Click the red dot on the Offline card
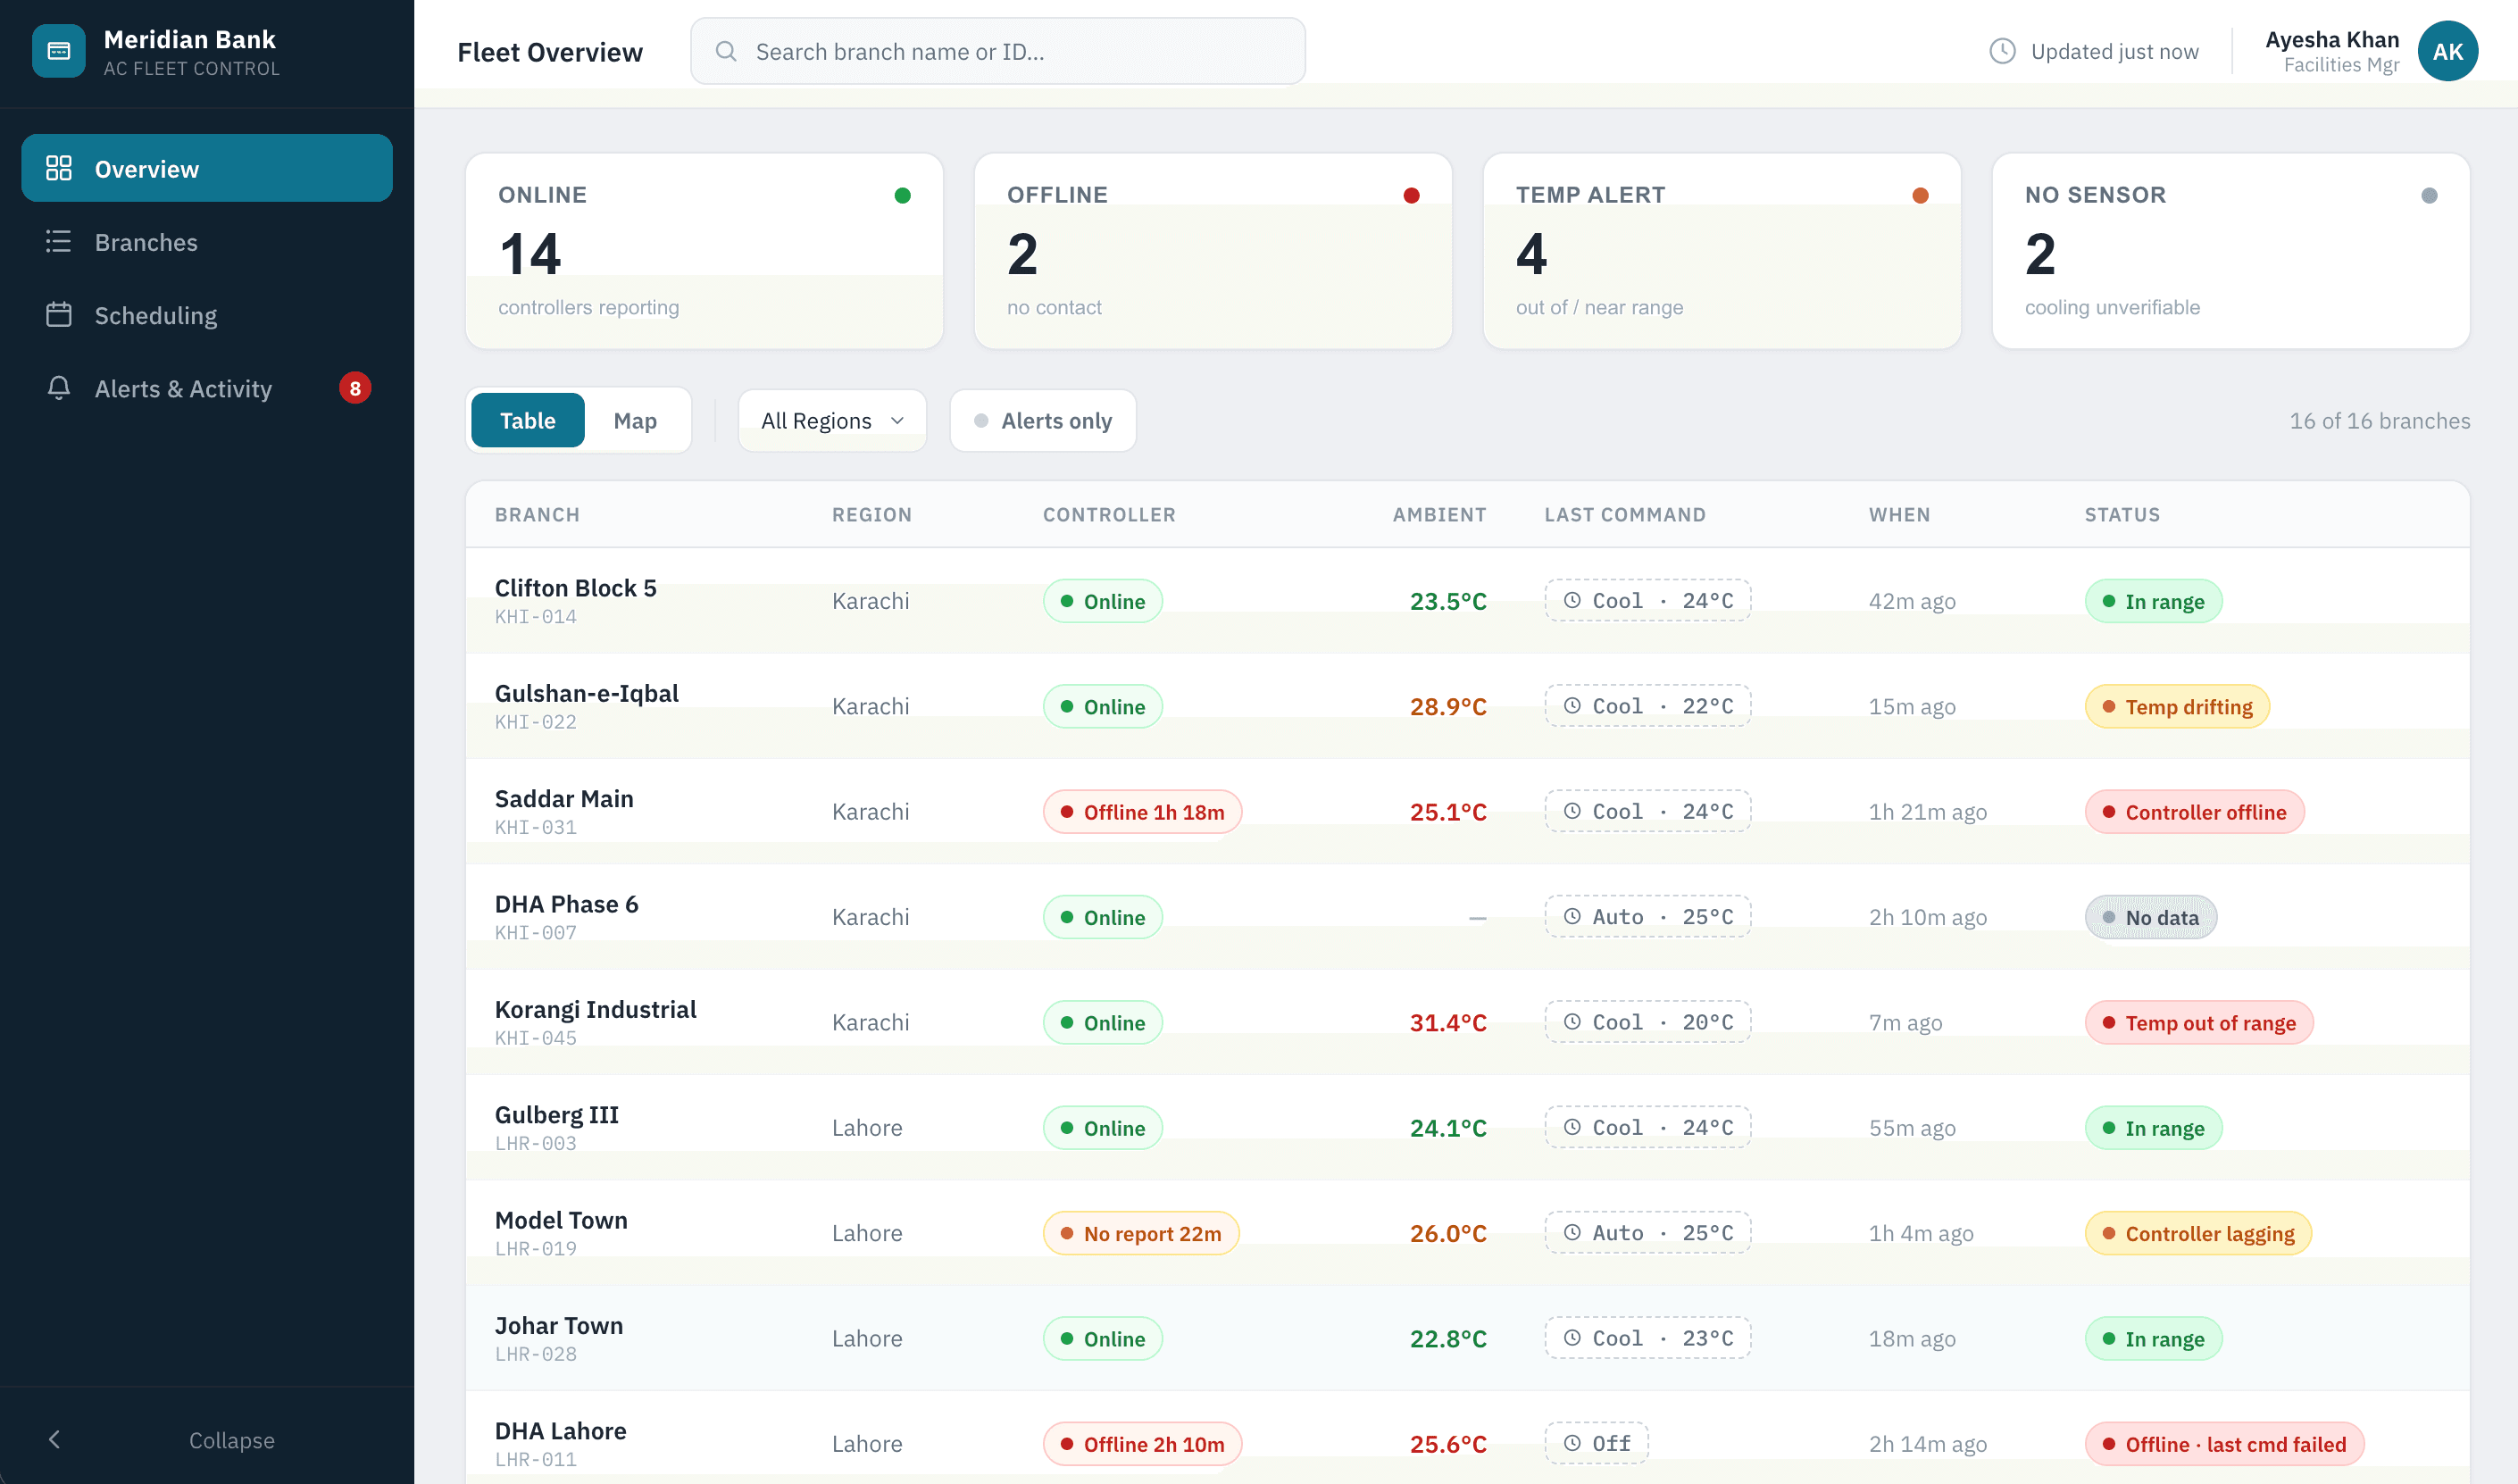 1411,195
